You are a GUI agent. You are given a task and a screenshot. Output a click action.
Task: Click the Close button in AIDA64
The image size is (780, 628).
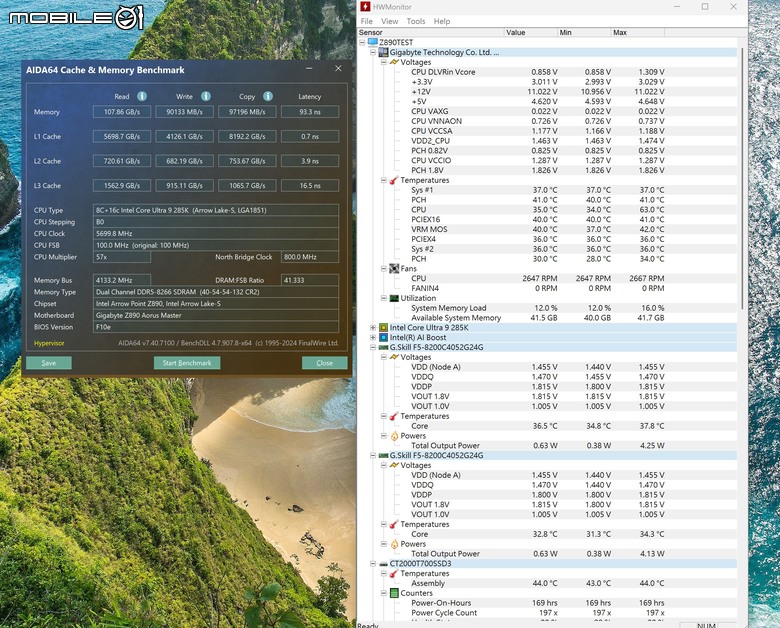(324, 363)
